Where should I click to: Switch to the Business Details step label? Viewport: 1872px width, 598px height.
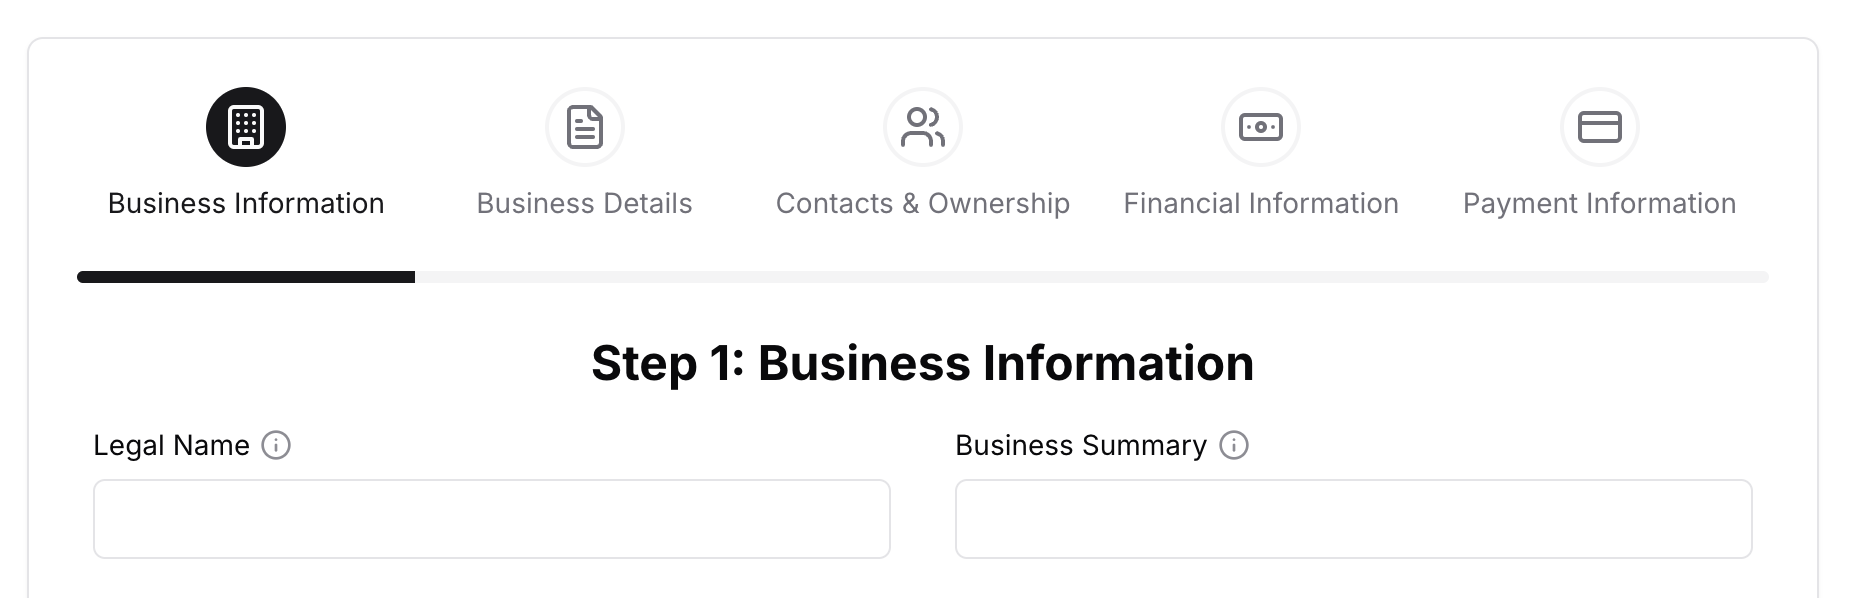click(584, 203)
